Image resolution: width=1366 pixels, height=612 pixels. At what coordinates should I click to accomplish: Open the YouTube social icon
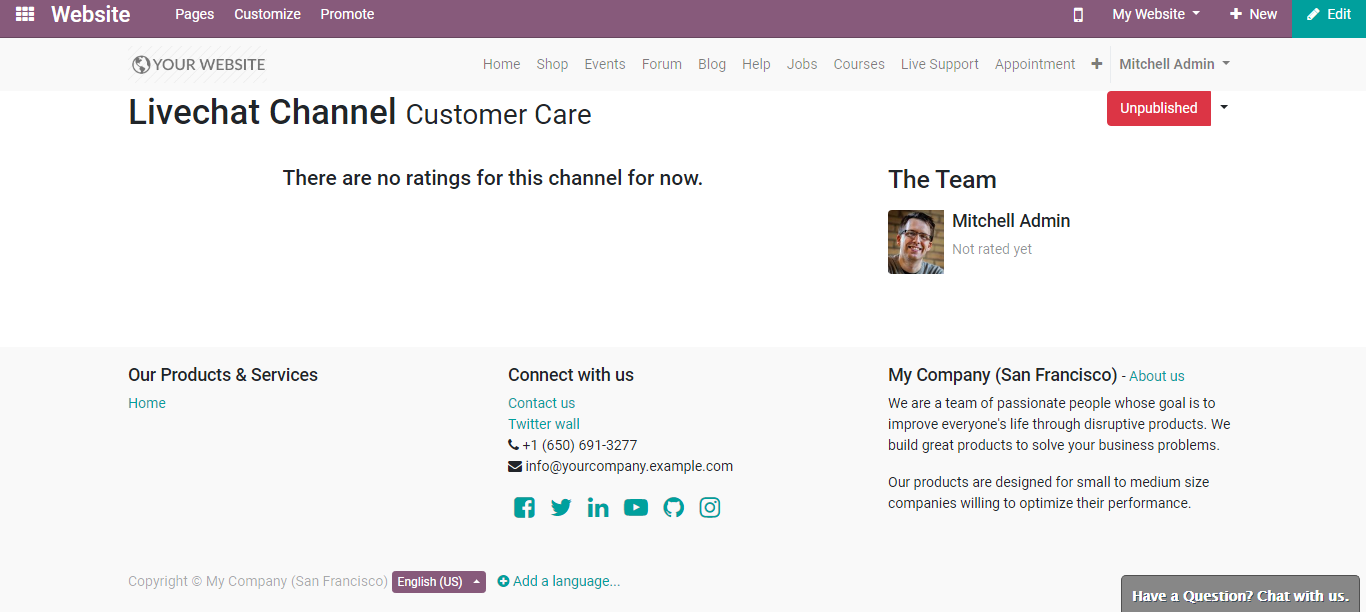click(636, 508)
